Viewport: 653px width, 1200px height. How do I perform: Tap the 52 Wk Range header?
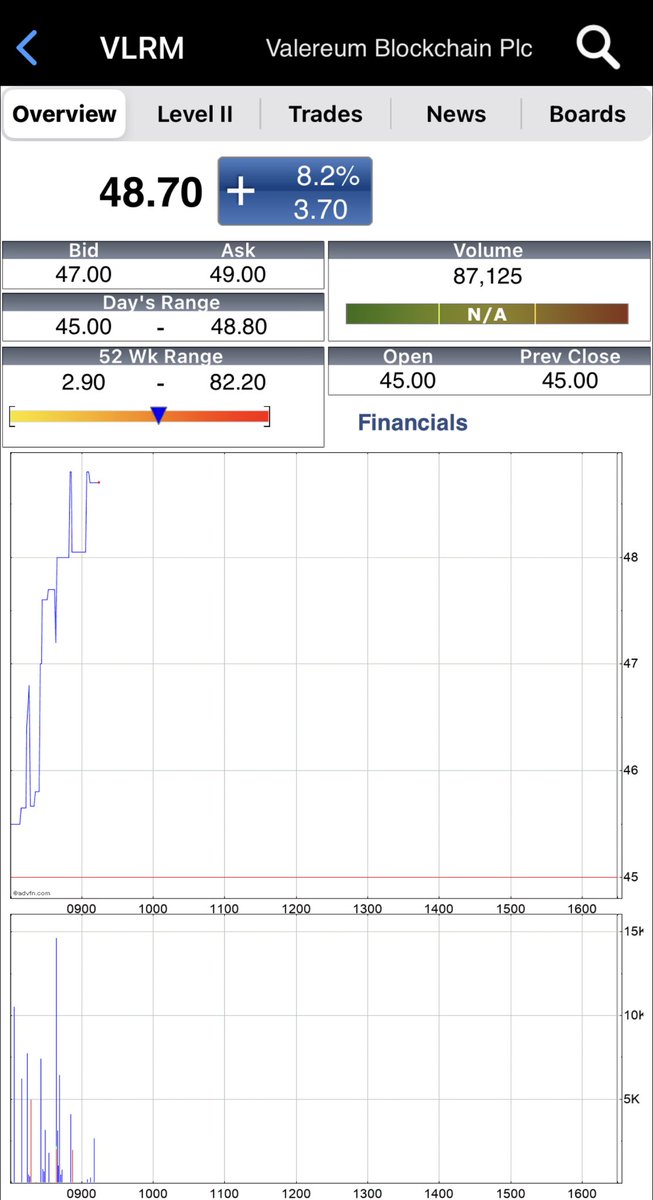[x=162, y=356]
